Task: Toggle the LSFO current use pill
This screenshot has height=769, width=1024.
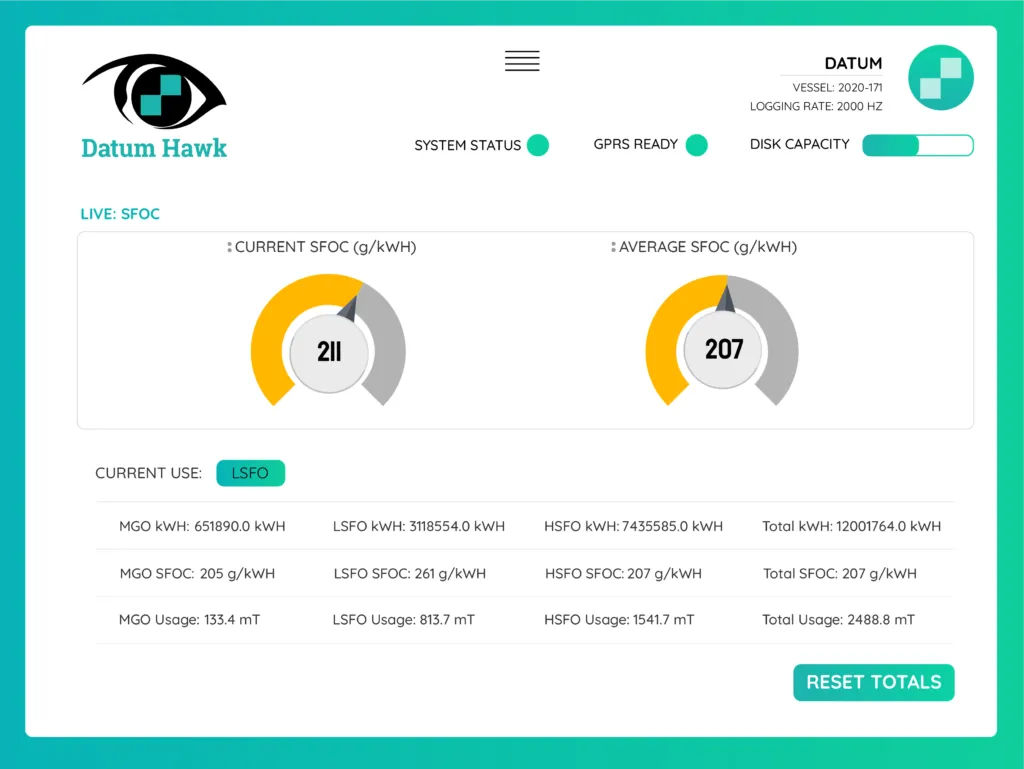Action: (x=250, y=473)
